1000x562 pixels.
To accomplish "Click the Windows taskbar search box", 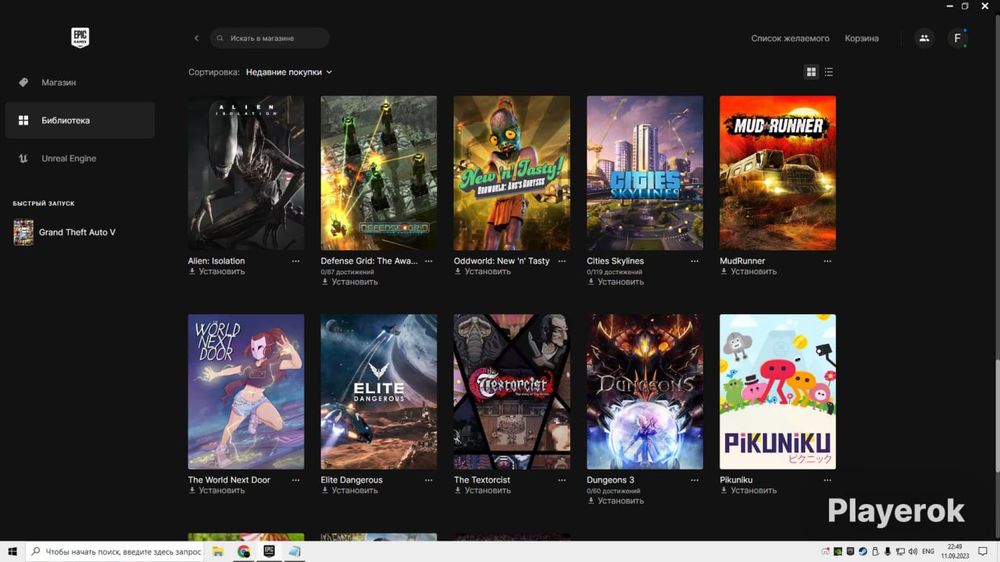I will (x=115, y=551).
